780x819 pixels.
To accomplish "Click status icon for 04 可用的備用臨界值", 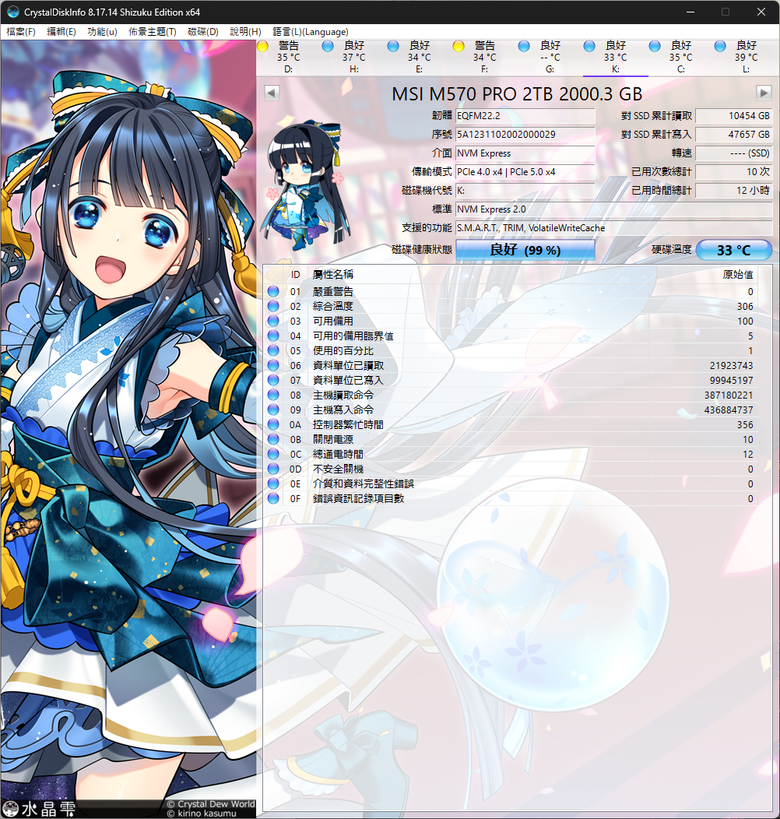I will (x=273, y=336).
